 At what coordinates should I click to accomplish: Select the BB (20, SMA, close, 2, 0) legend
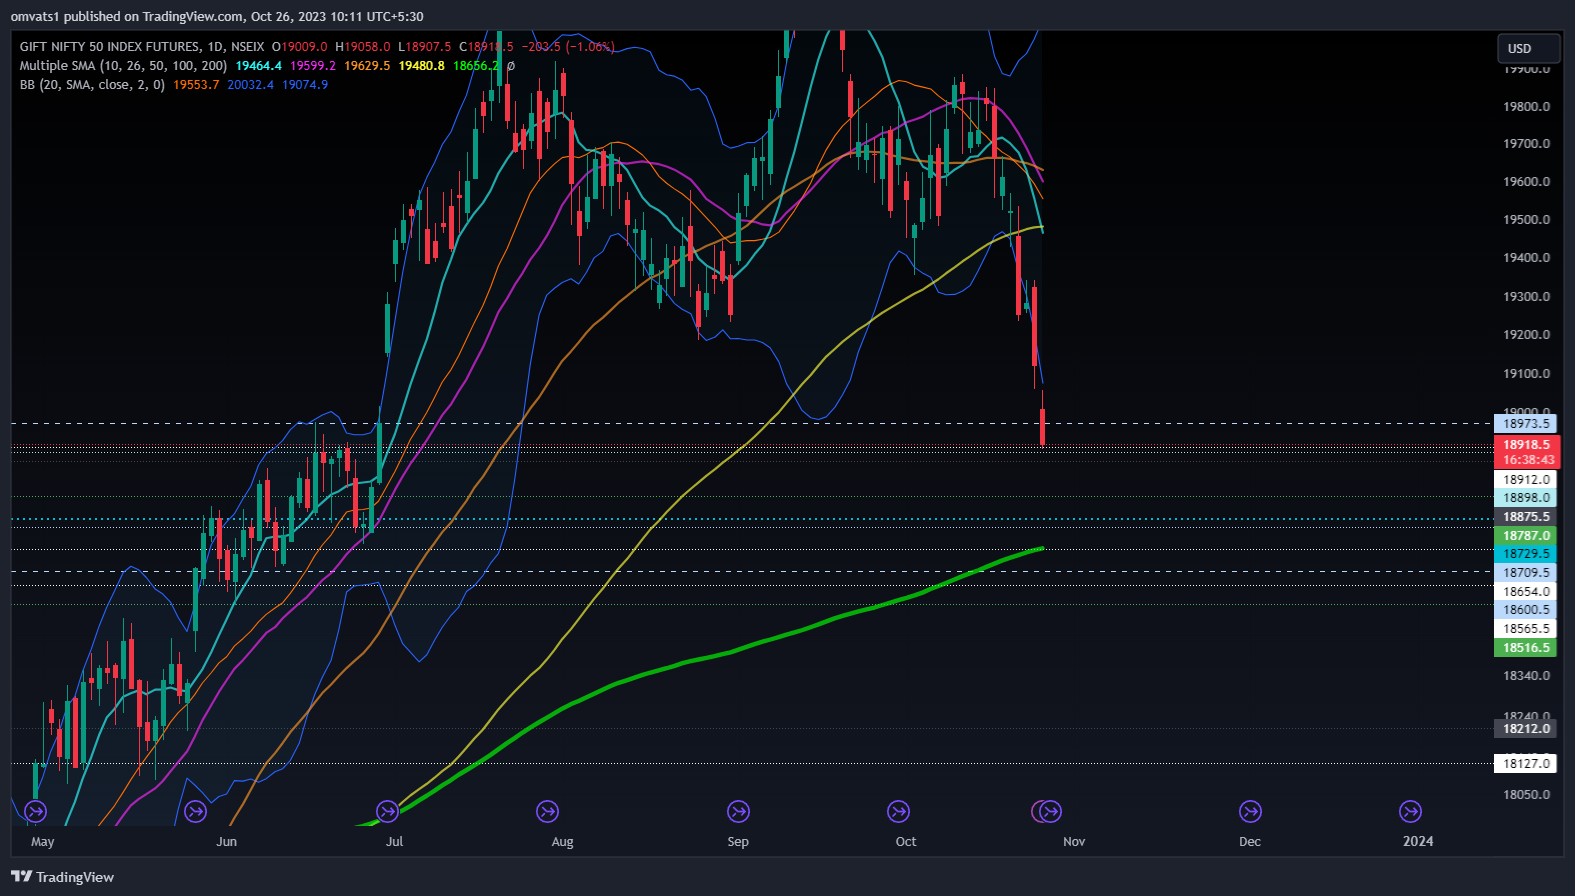click(x=92, y=85)
